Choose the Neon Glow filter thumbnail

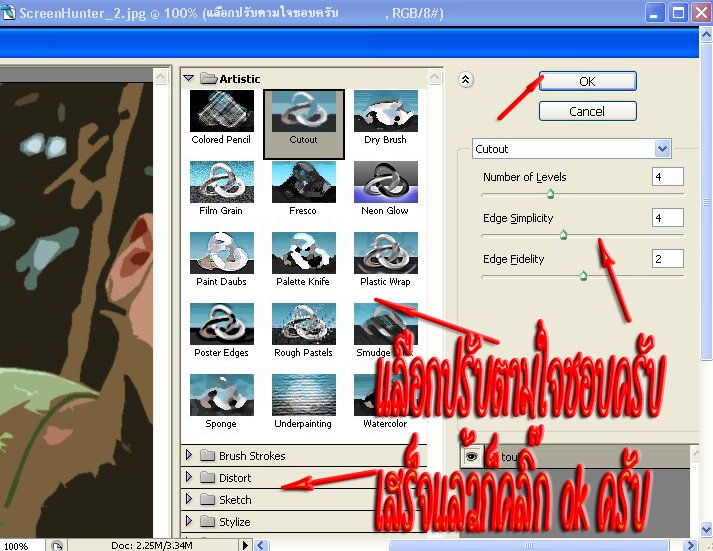[x=386, y=182]
